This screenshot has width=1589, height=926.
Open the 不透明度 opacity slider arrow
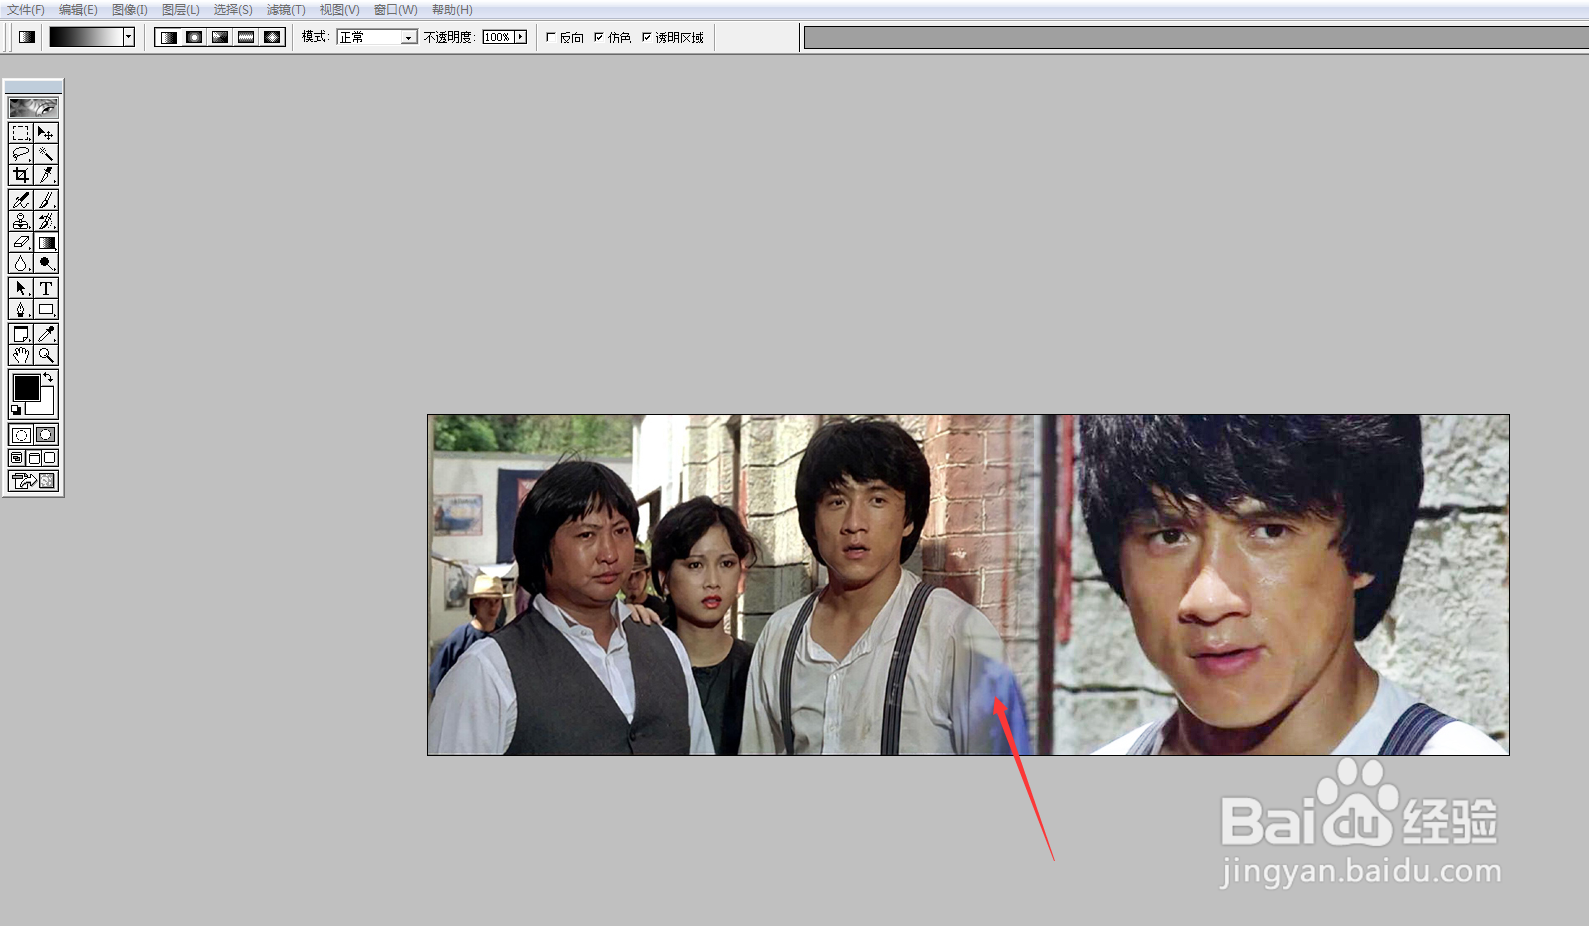(520, 37)
